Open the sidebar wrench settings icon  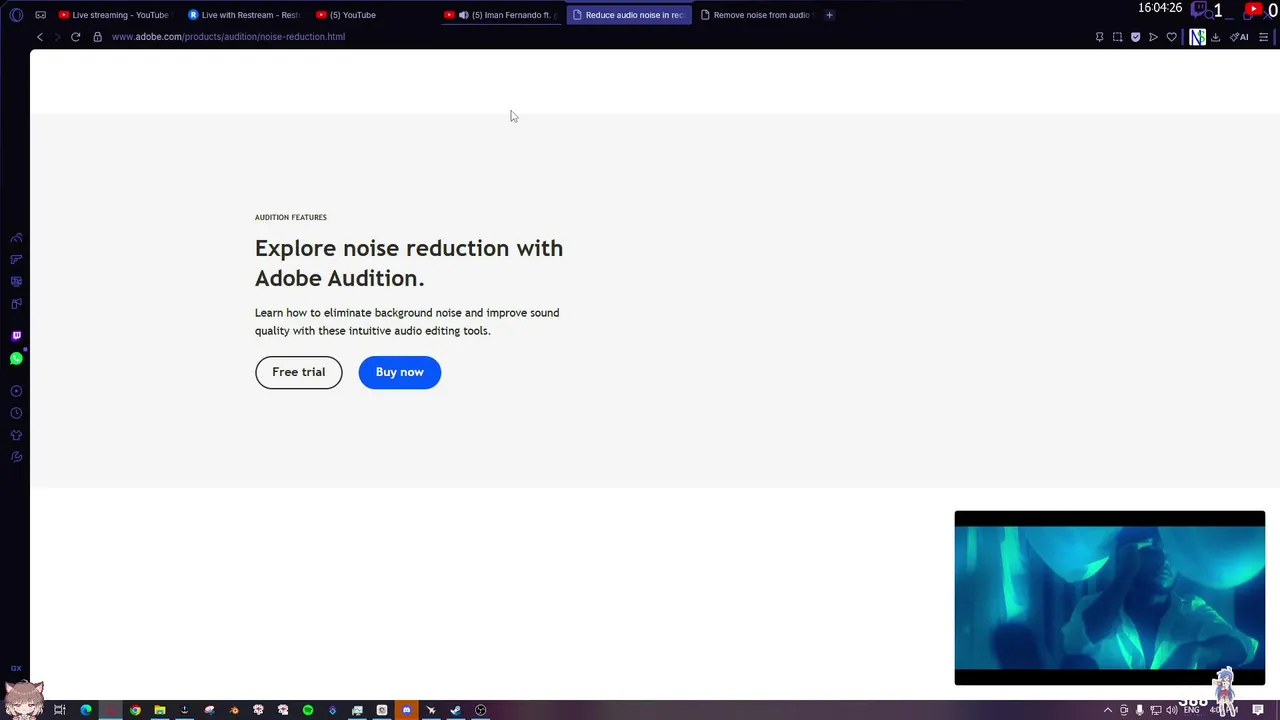[x=16, y=457]
